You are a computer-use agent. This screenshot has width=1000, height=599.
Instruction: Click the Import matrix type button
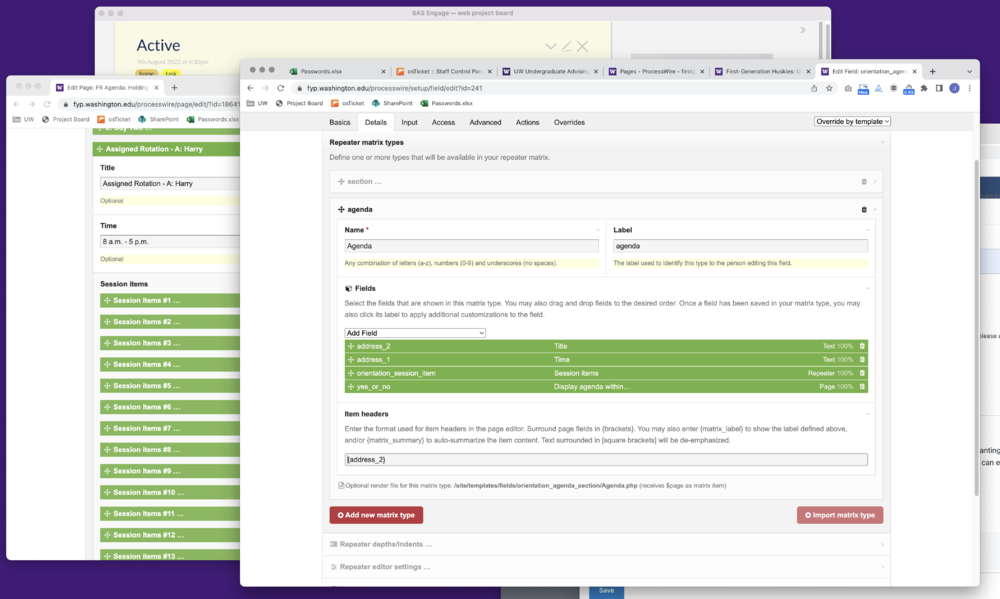(x=839, y=515)
